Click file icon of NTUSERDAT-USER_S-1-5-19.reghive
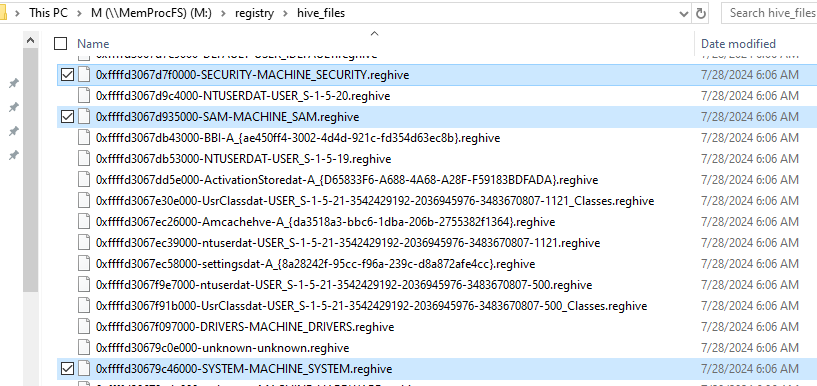Image resolution: width=817 pixels, height=386 pixels. 84,159
